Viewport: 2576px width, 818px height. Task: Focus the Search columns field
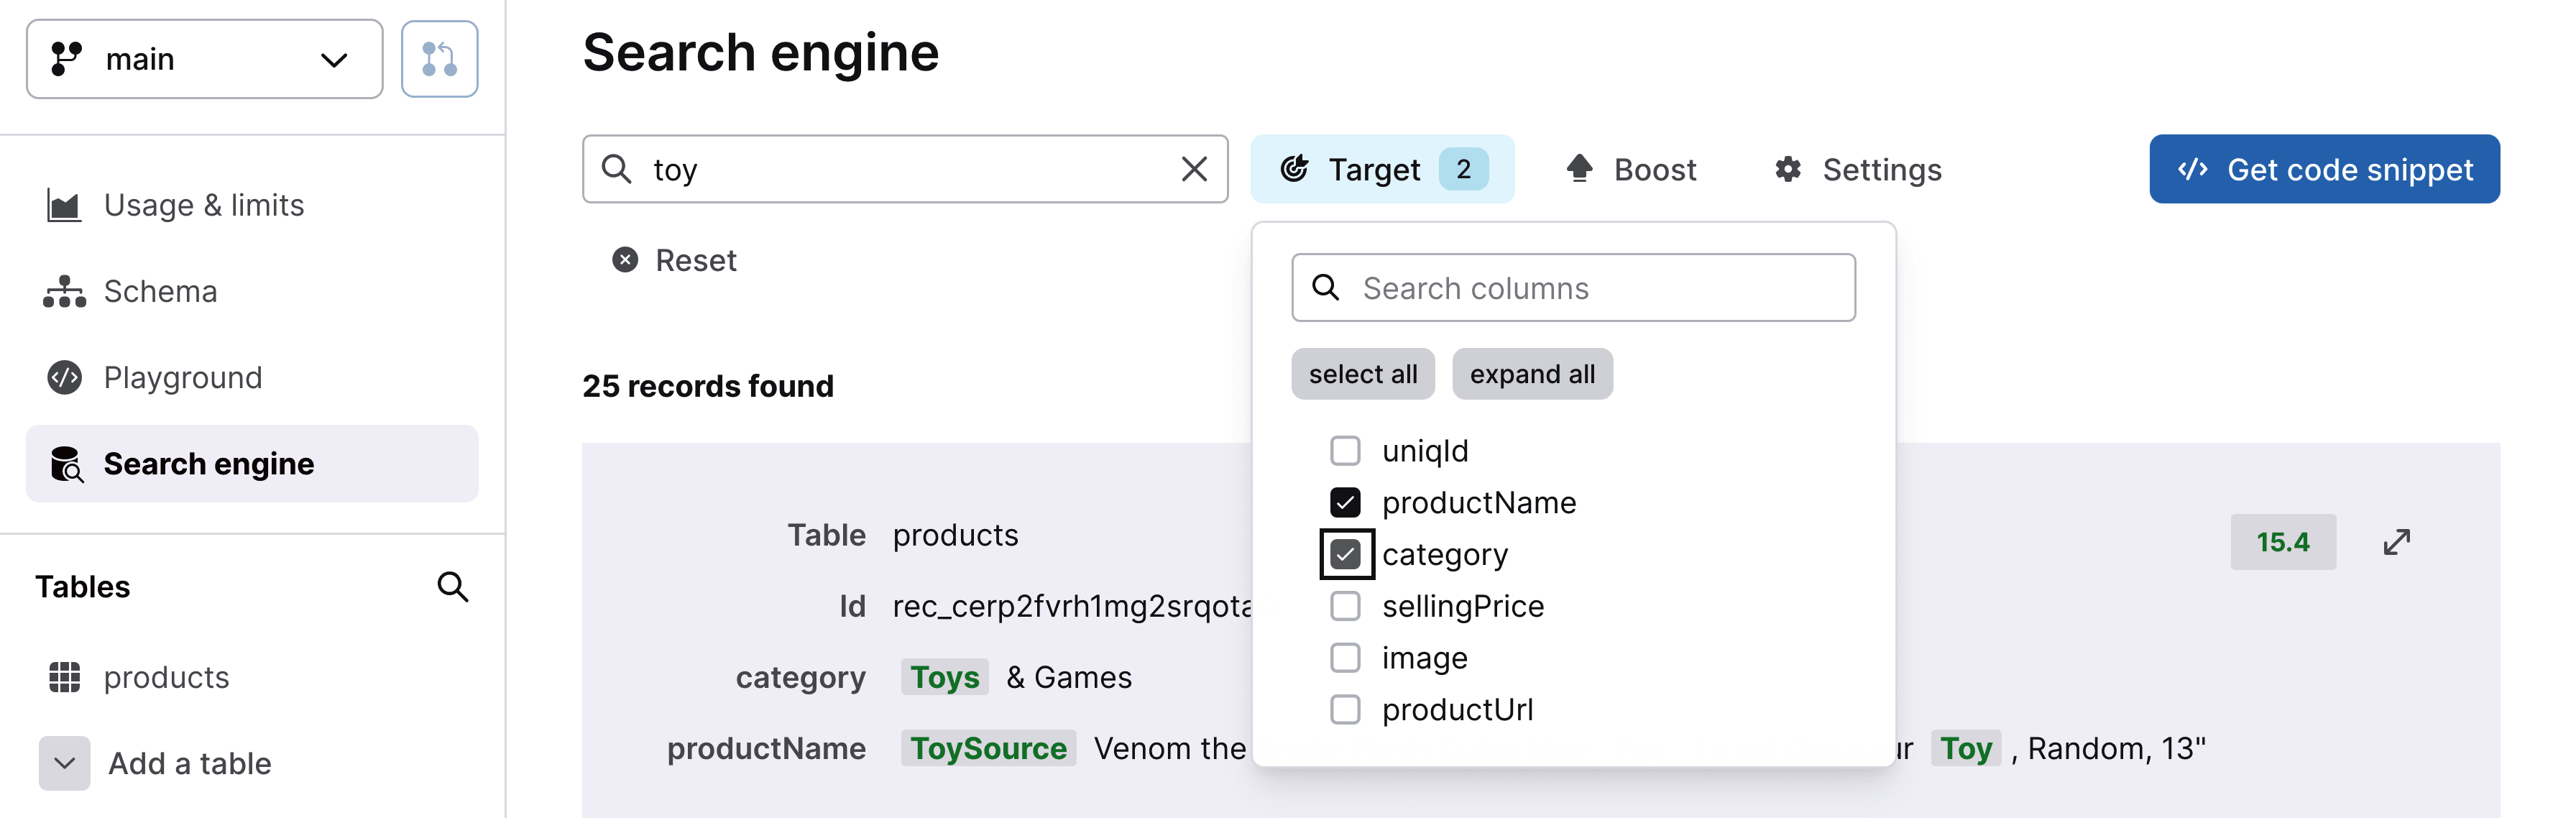pyautogui.click(x=1573, y=288)
